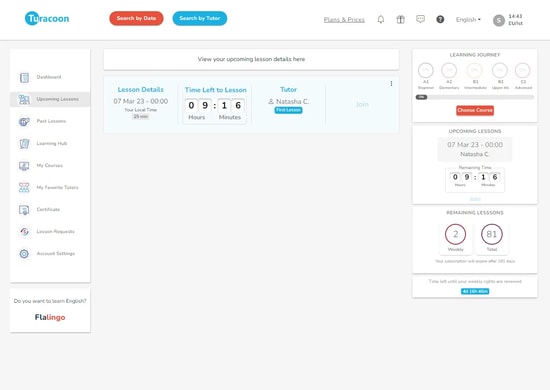Open the gift box icon
The image size is (550, 390).
click(400, 19)
